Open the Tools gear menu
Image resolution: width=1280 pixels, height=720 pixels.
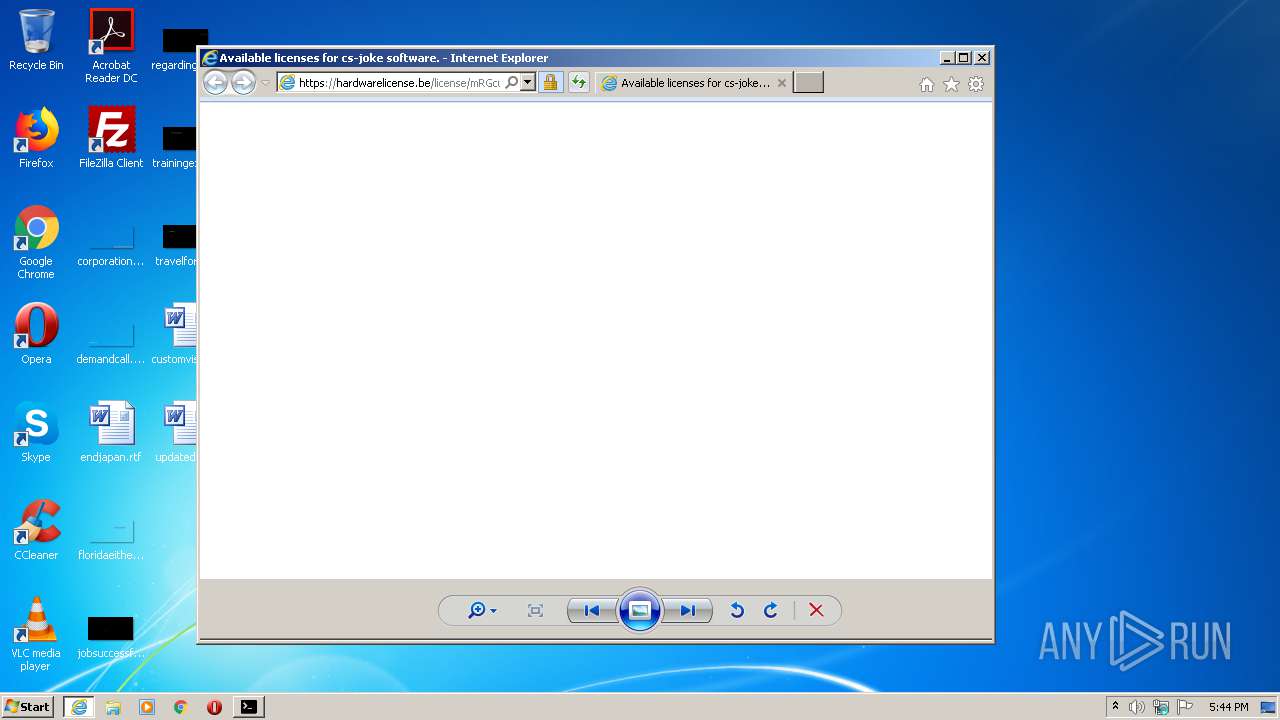[x=976, y=85]
